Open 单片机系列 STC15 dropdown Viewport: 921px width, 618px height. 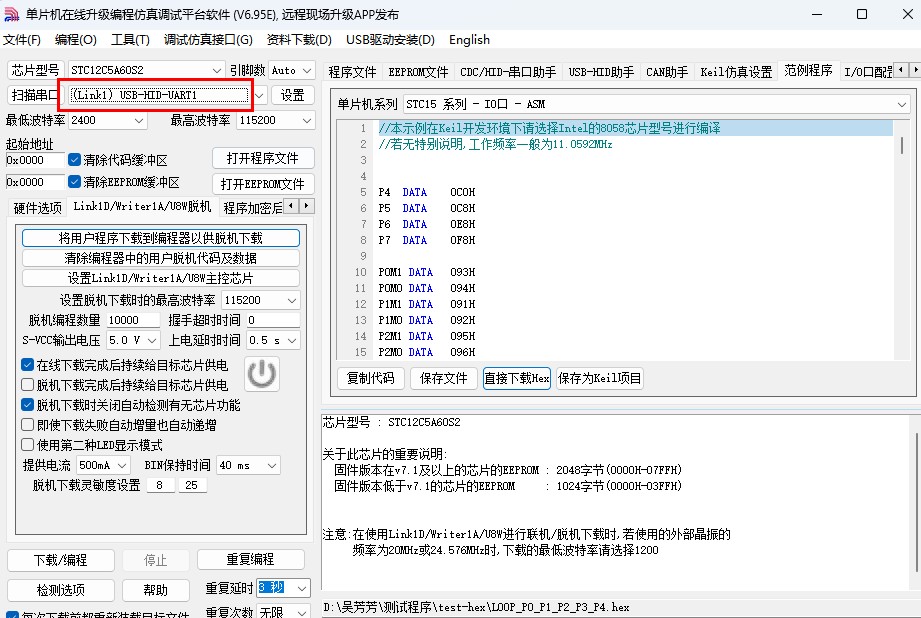click(x=657, y=104)
